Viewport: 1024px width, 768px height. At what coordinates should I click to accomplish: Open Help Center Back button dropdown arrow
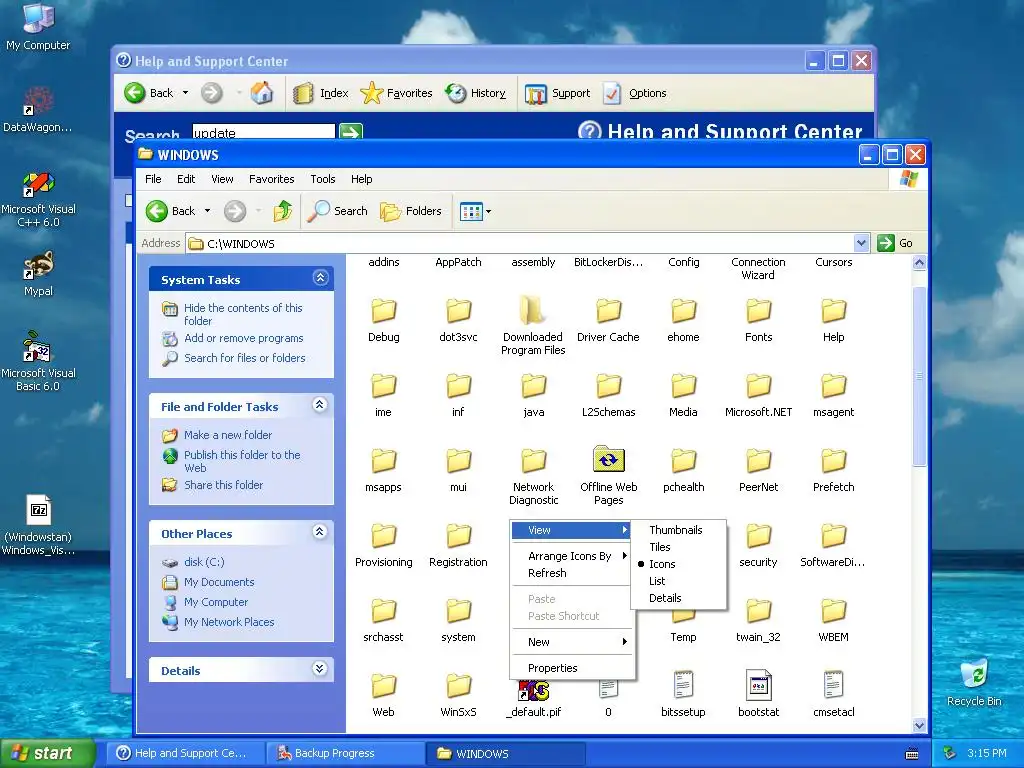tap(185, 93)
